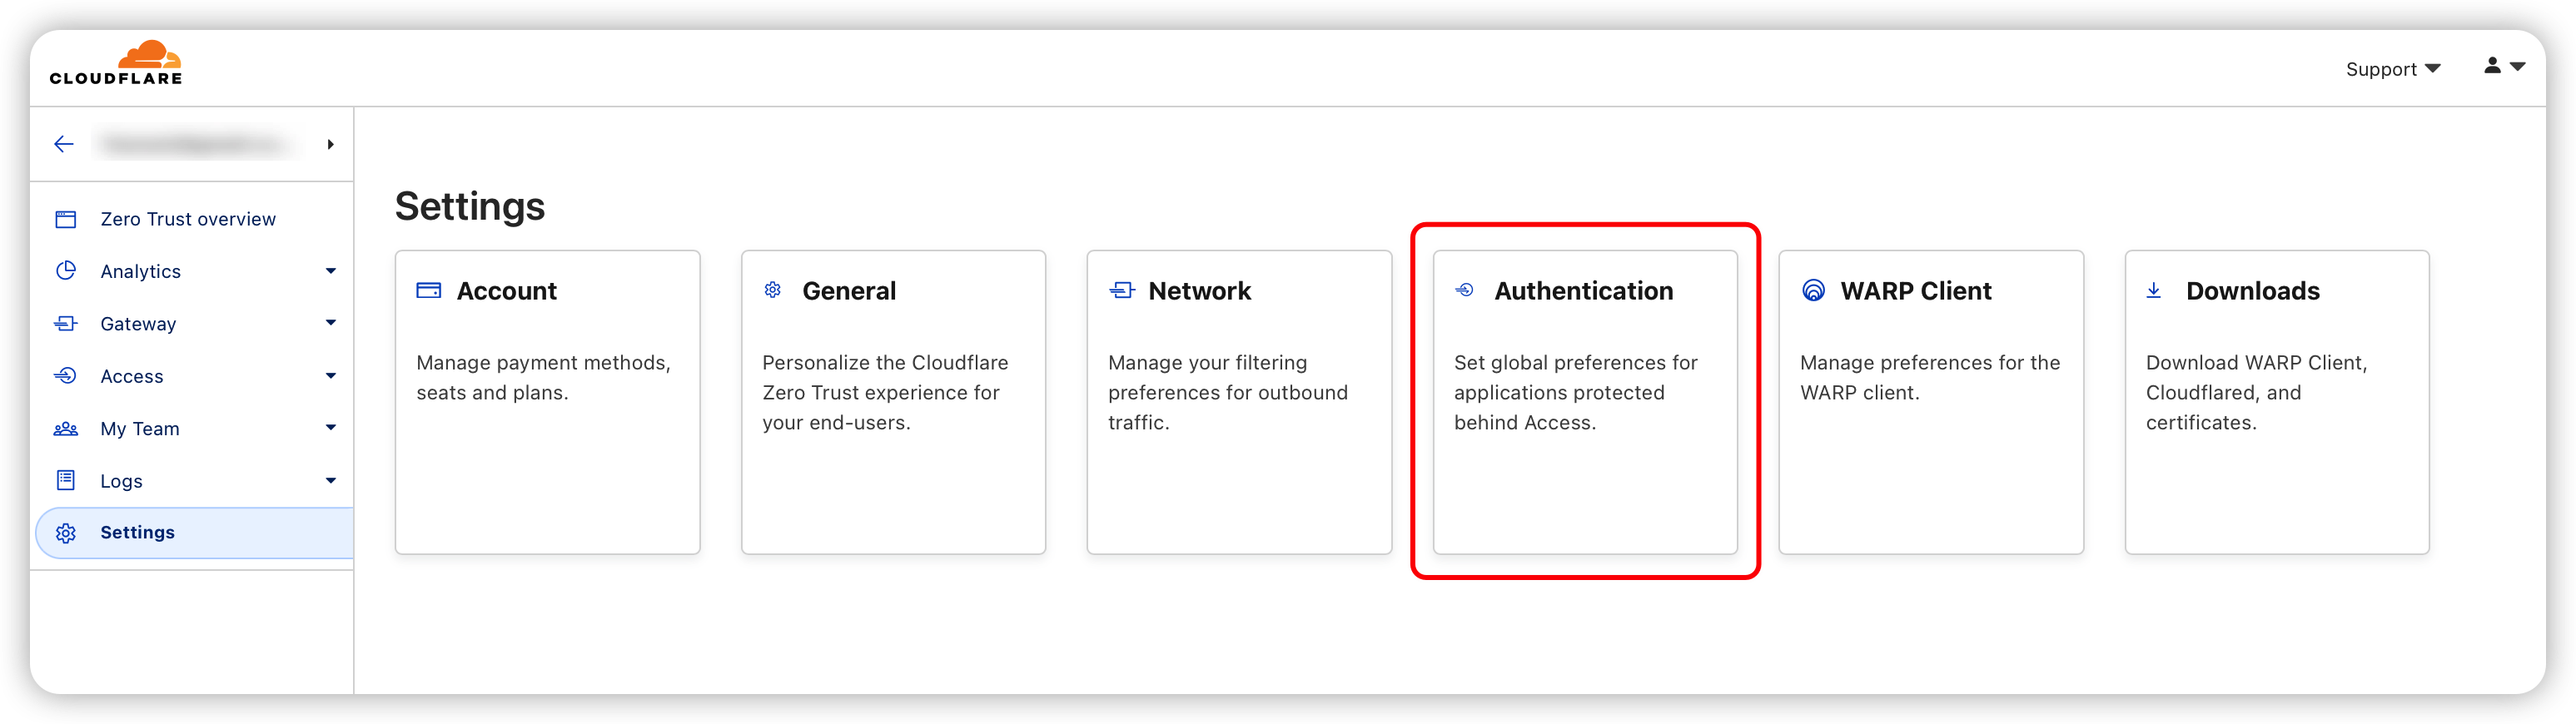This screenshot has width=2576, height=724.
Task: Open the Network settings card
Action: [x=1238, y=402]
